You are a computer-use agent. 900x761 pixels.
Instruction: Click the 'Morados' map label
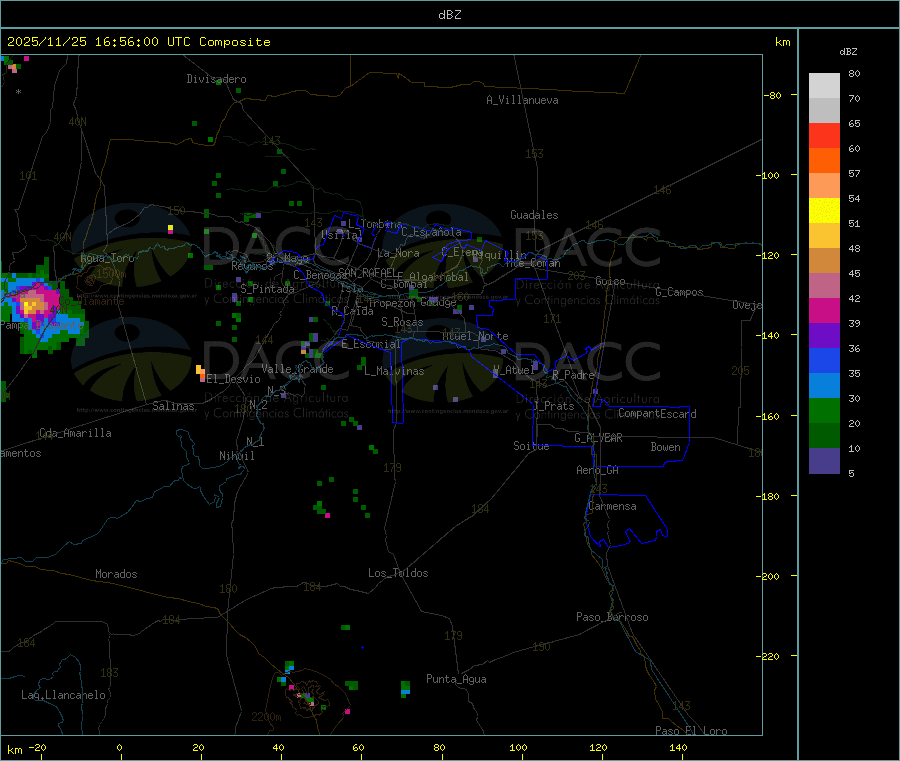pyautogui.click(x=117, y=574)
